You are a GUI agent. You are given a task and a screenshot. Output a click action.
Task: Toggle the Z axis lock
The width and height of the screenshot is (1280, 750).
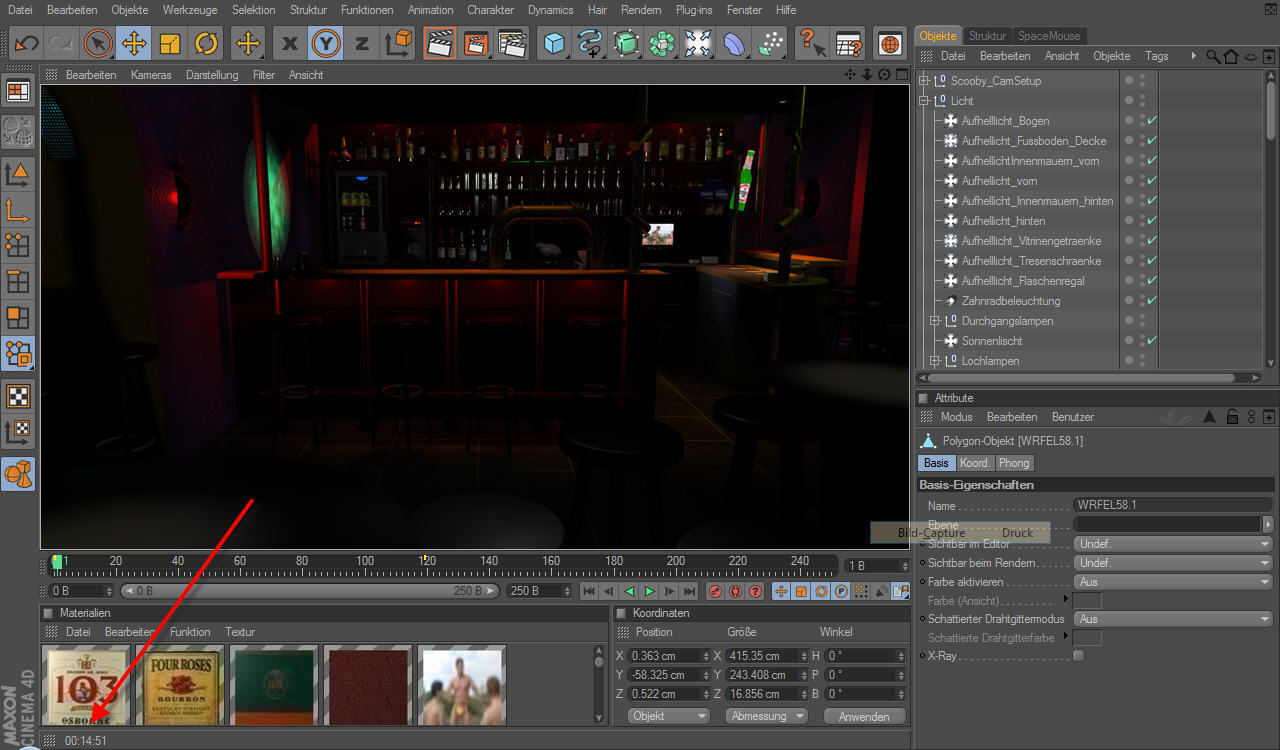coord(362,43)
